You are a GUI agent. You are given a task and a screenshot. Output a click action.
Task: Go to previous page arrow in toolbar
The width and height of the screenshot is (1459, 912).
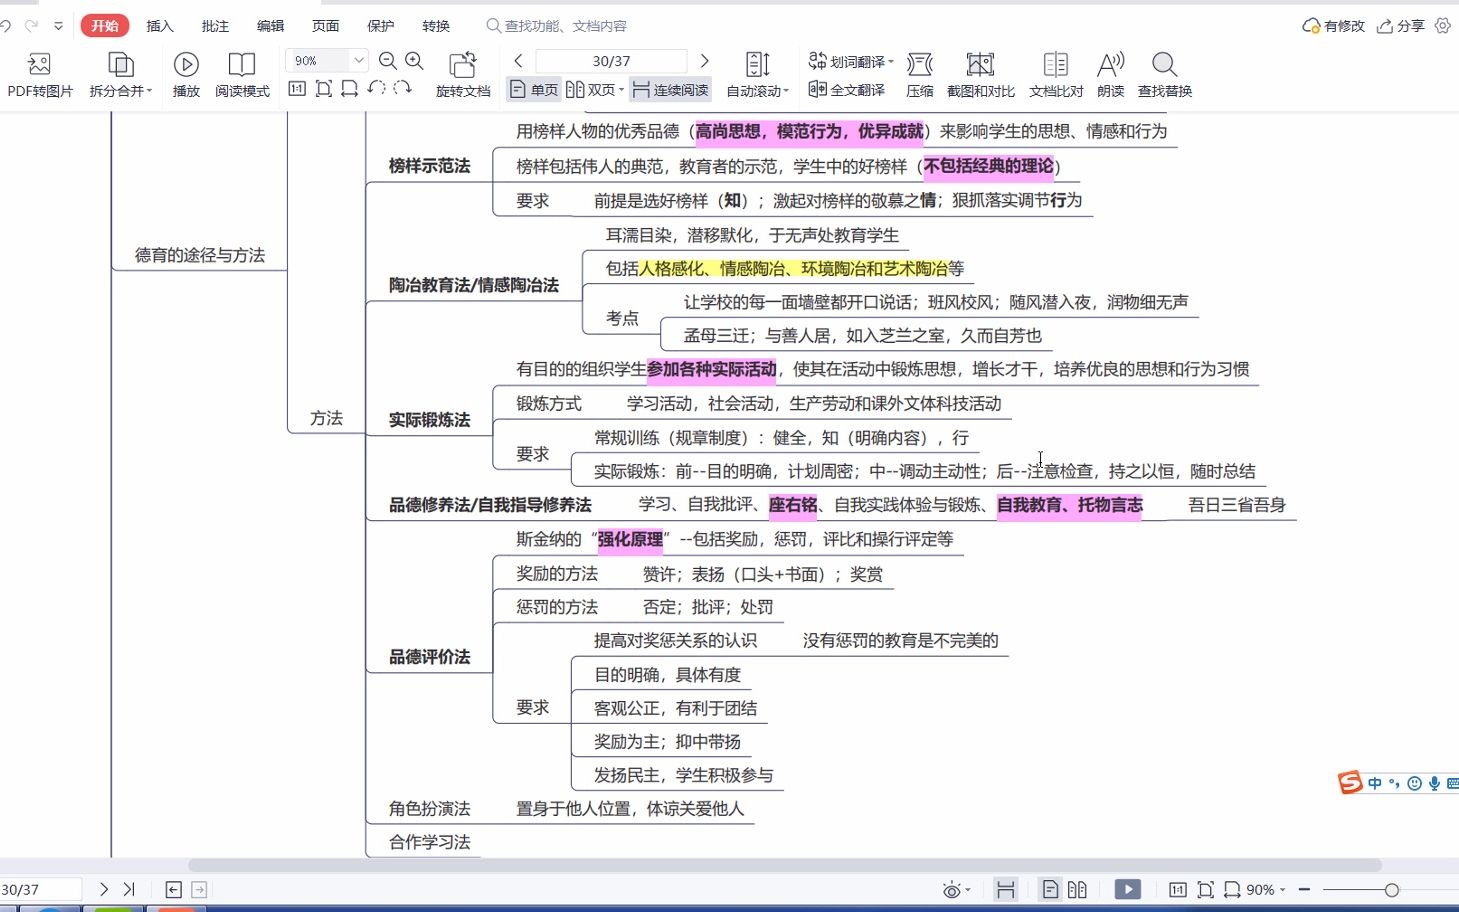coord(518,61)
